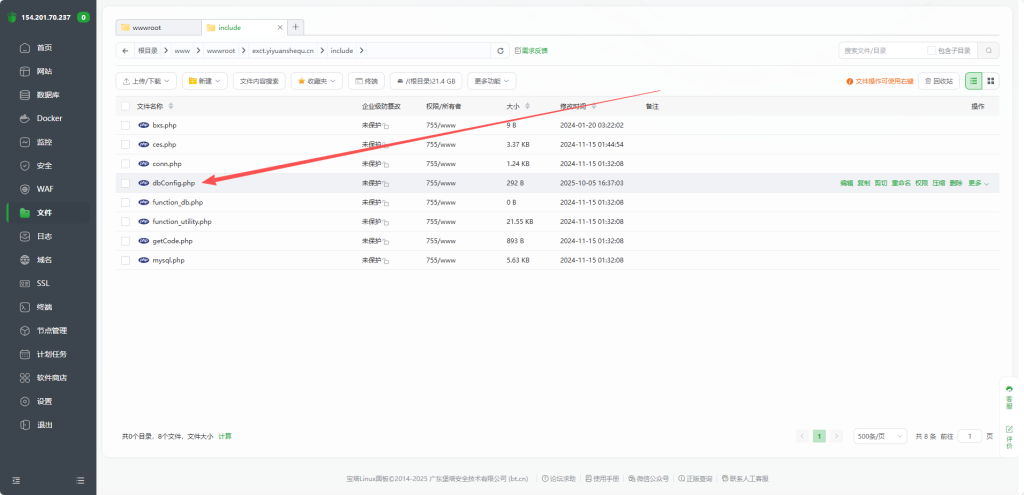Click the search magnifier button
Viewport: 1024px width, 495px height.
pos(988,50)
